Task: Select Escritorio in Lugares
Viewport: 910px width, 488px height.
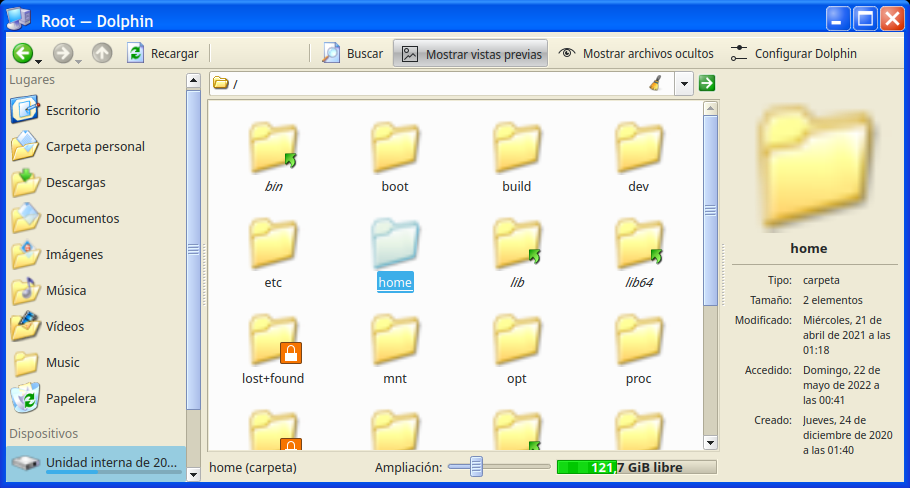Action: click(x=96, y=110)
